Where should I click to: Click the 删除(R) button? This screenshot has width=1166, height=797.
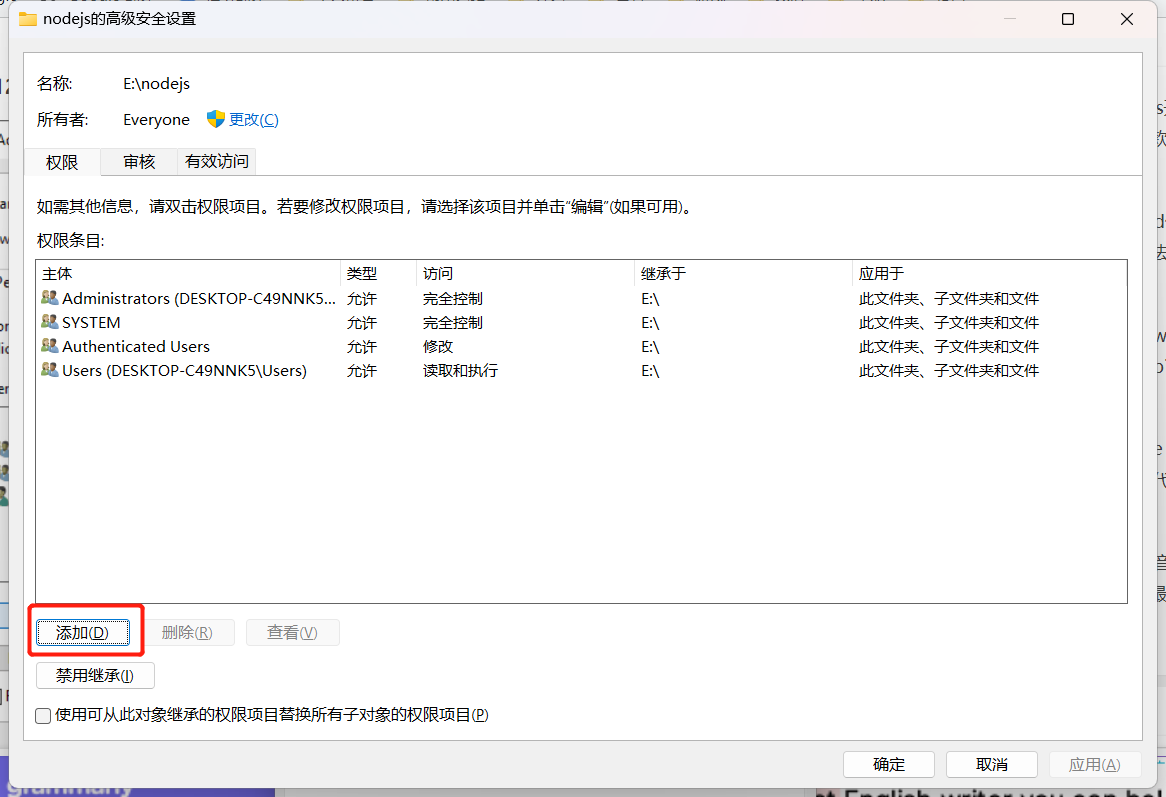click(x=191, y=632)
